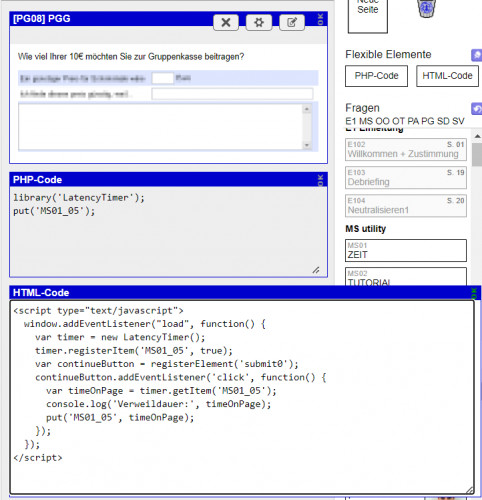Click into the large PG08 textarea

[x=161, y=127]
